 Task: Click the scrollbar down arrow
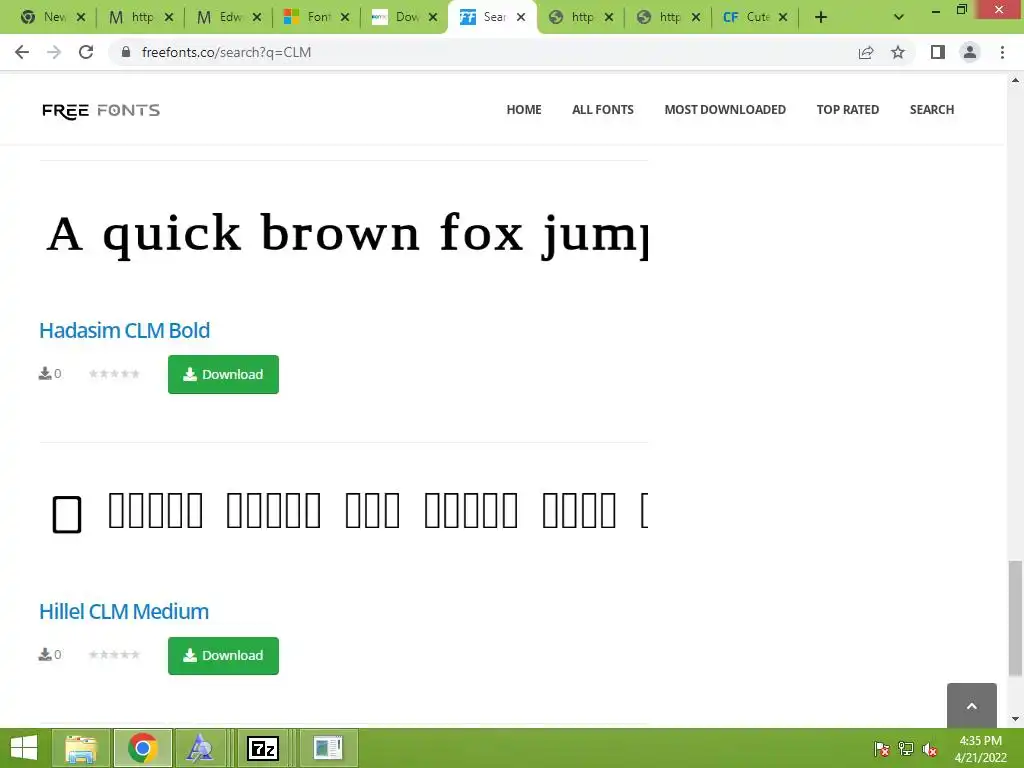coord(1015,720)
